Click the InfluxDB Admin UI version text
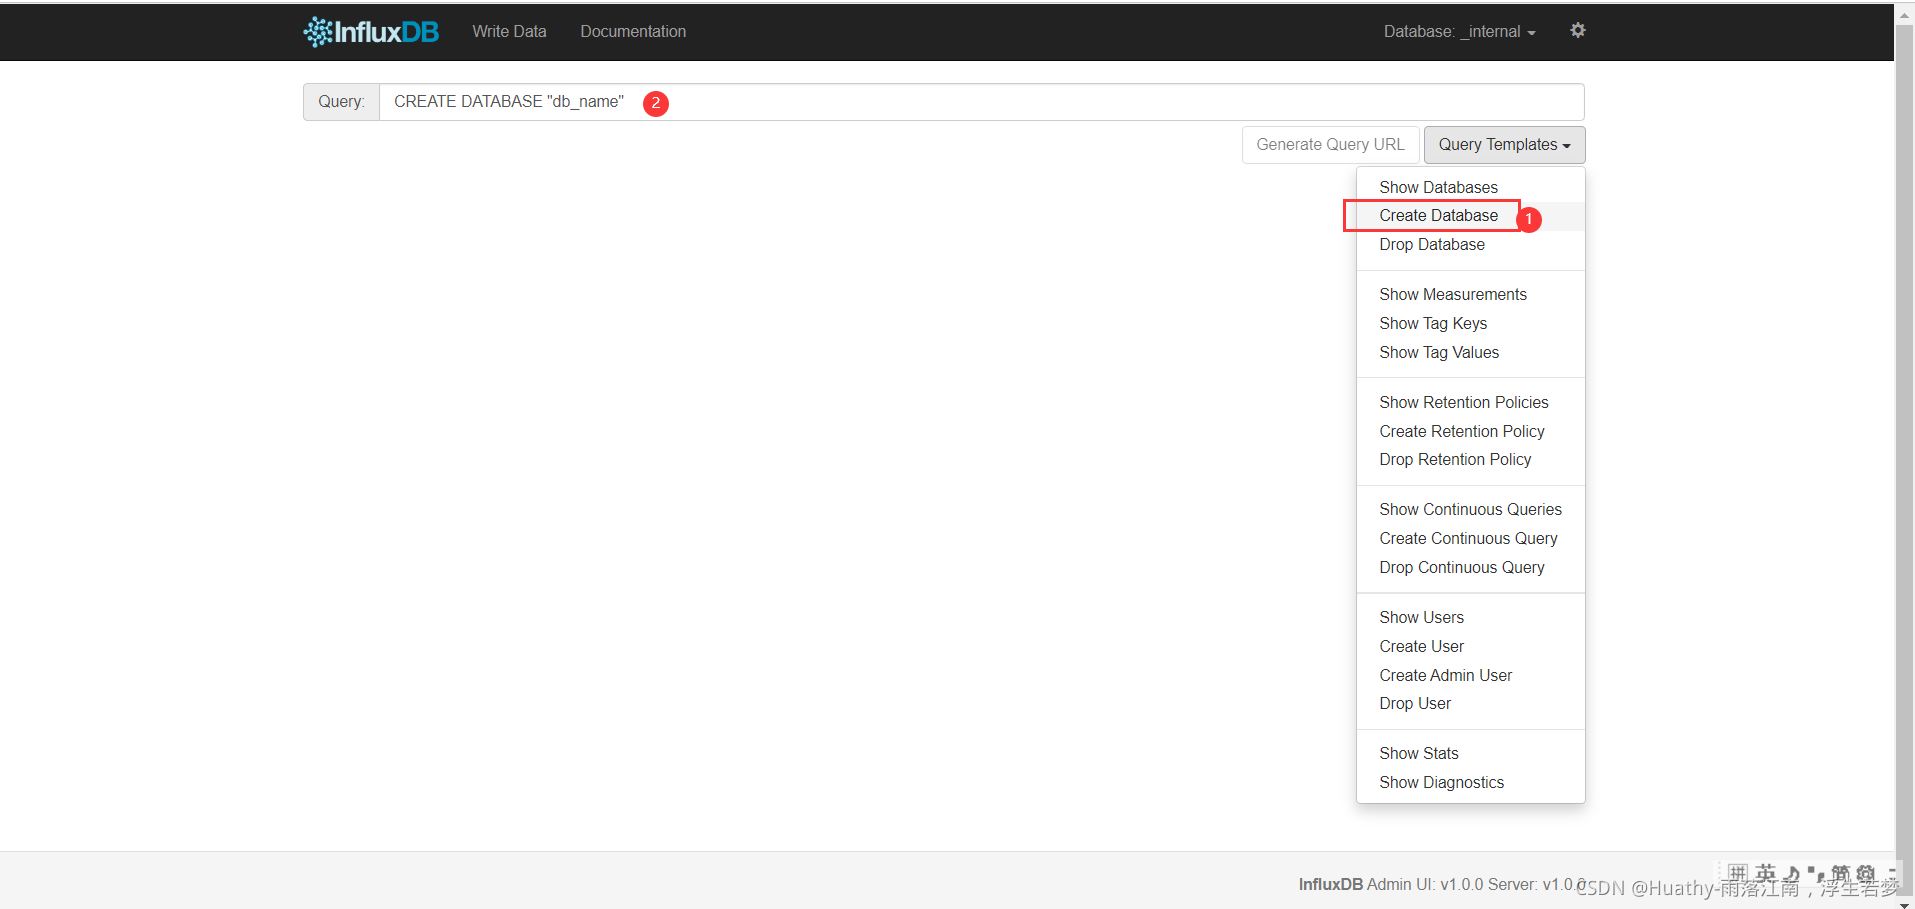This screenshot has height=909, width=1915. (x=1442, y=884)
